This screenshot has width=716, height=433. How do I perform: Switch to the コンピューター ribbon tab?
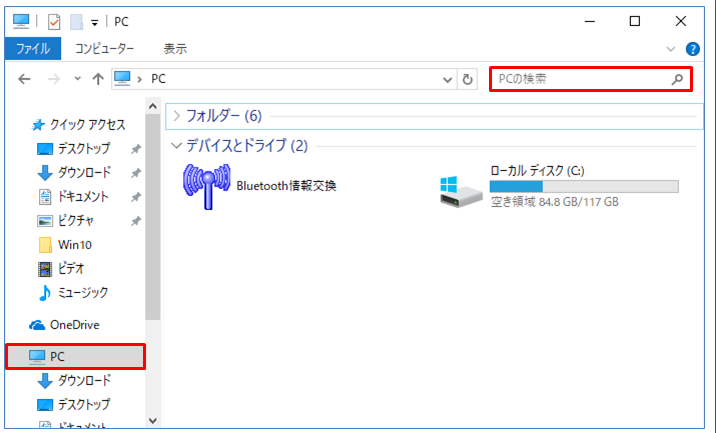point(104,48)
